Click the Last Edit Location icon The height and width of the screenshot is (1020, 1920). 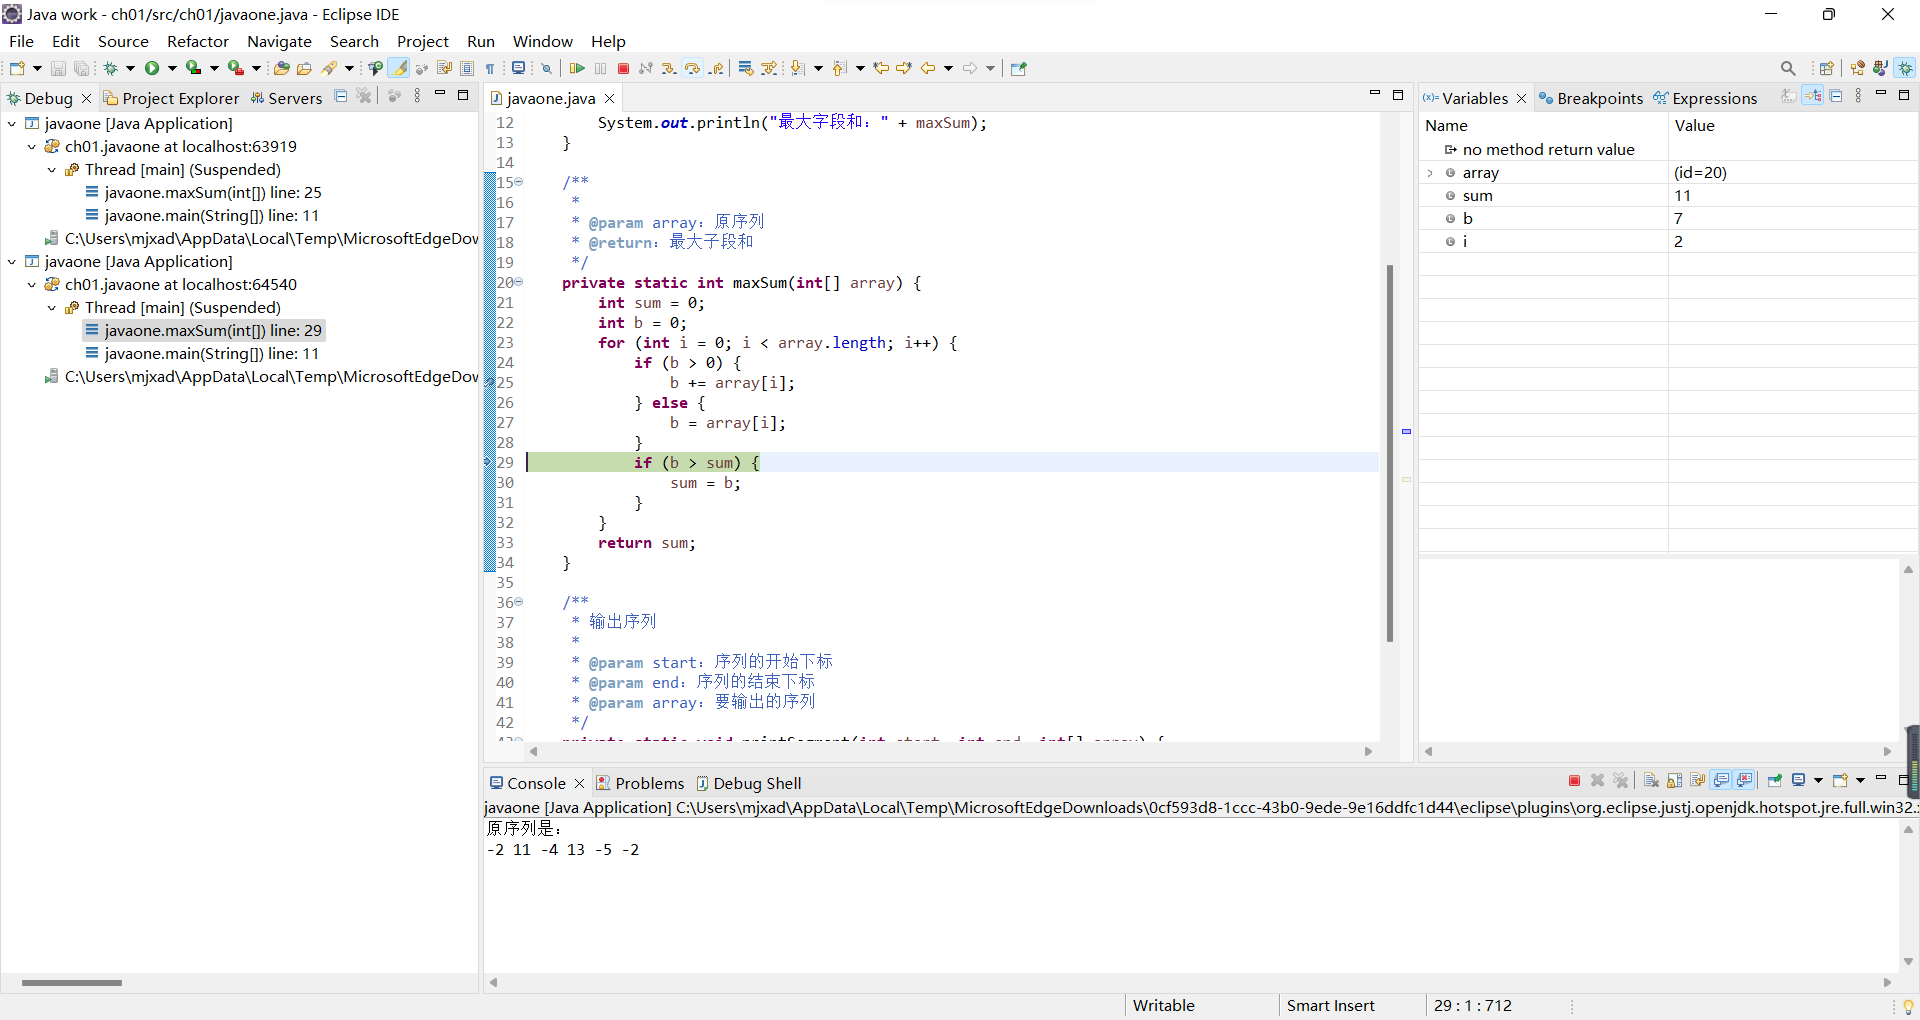click(x=882, y=68)
